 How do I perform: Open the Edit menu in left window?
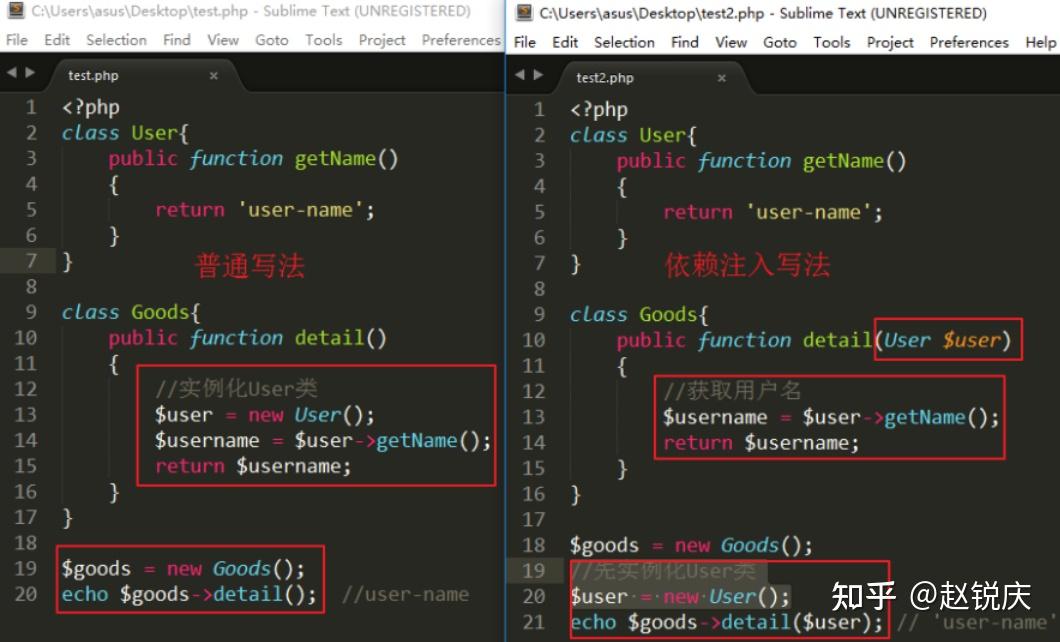click(x=56, y=40)
